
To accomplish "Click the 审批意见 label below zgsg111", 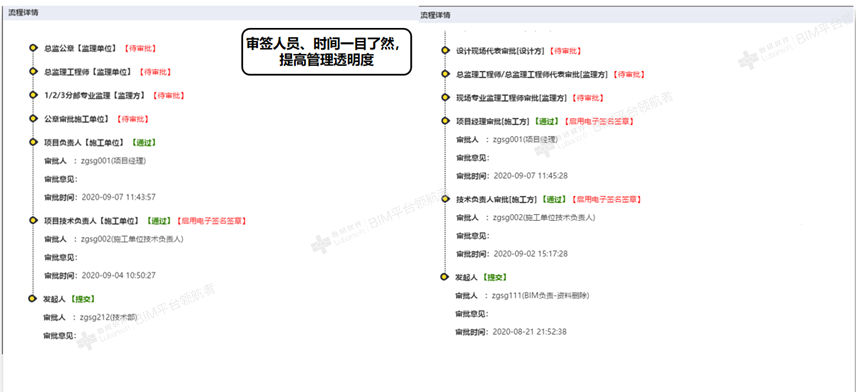I will pos(472,313).
